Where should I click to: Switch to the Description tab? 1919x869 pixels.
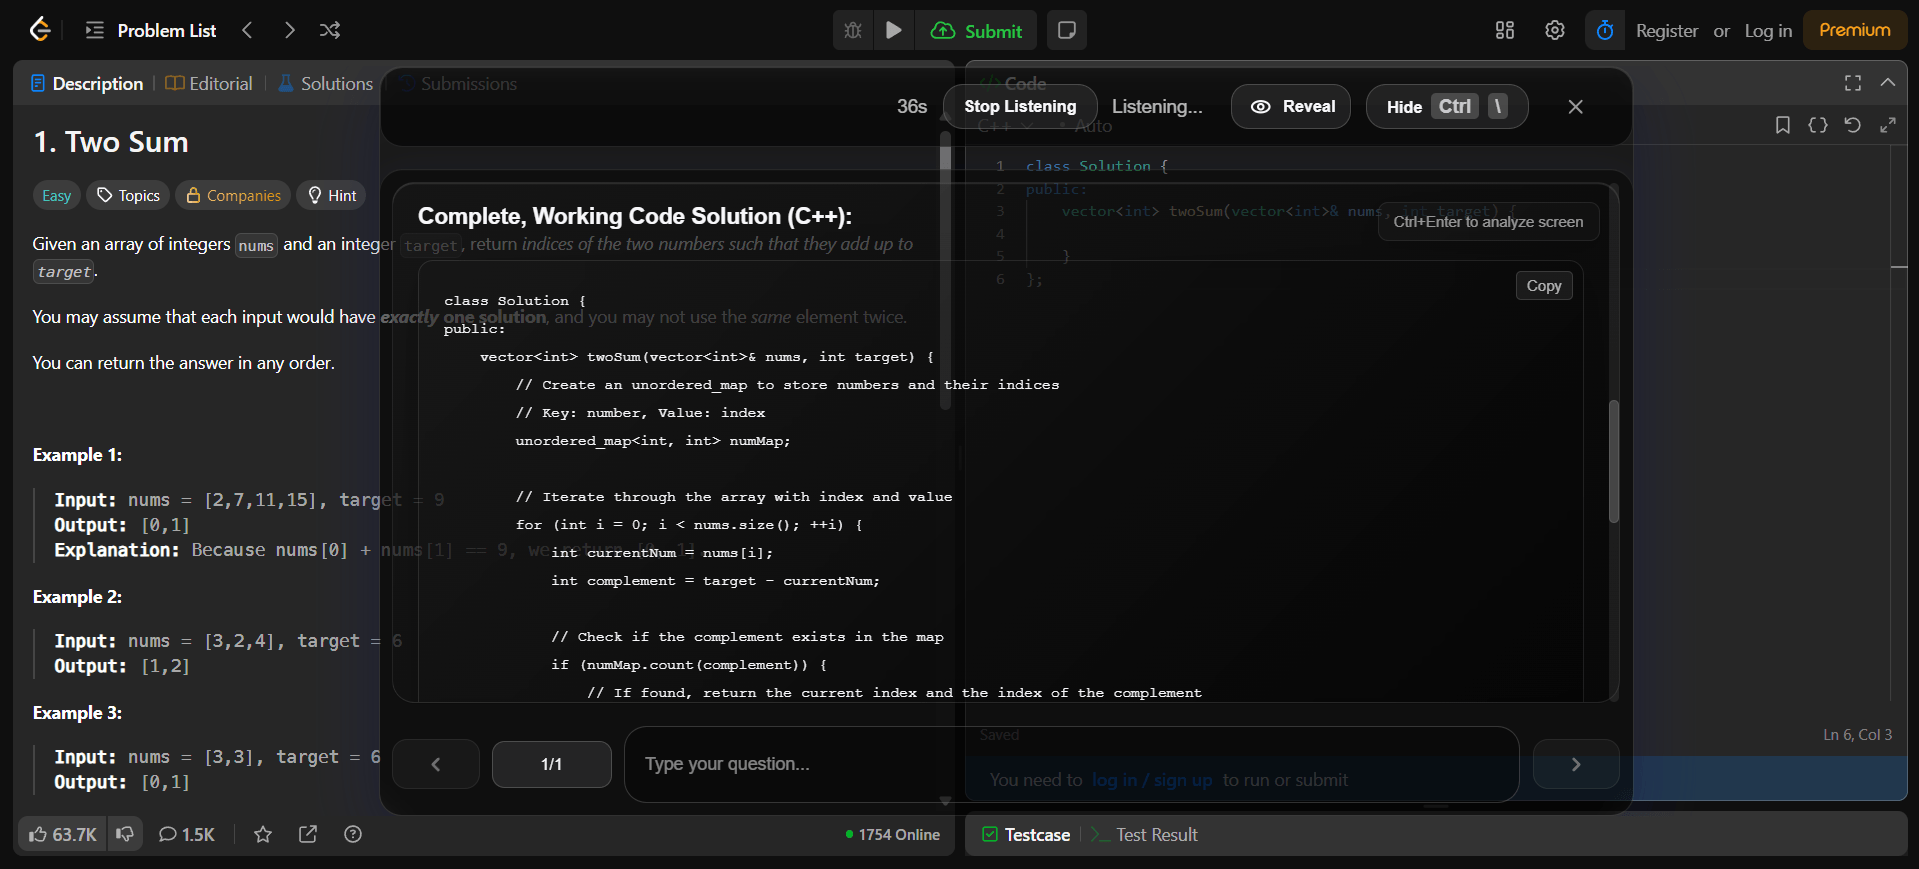coord(87,84)
